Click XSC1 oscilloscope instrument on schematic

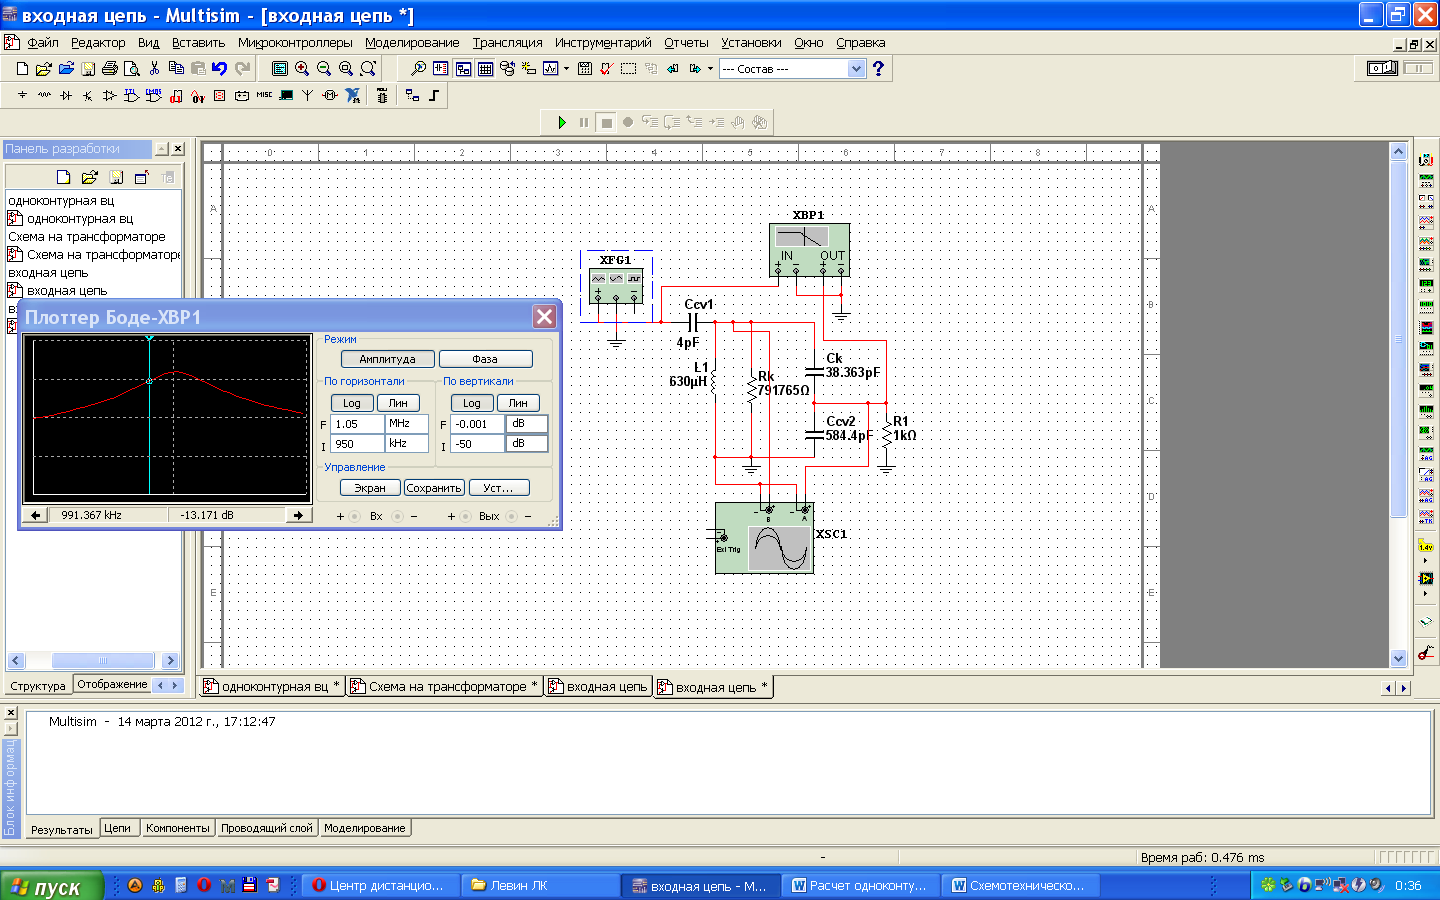[765, 539]
